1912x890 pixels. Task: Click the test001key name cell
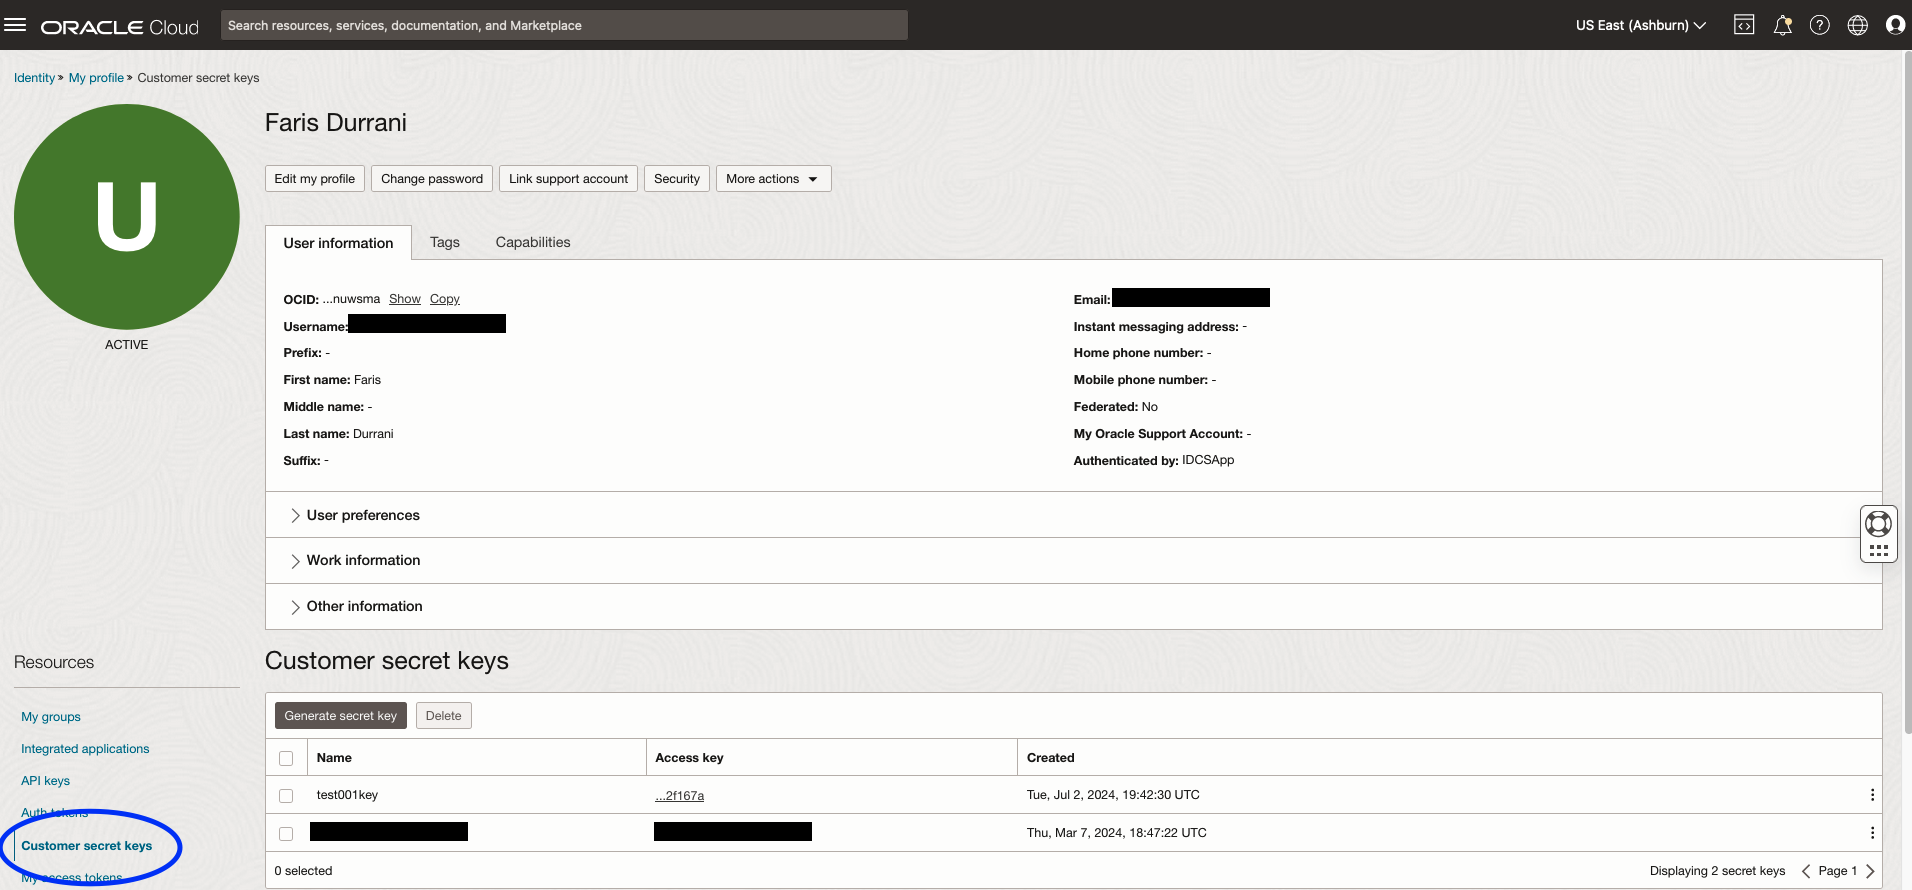tap(347, 795)
